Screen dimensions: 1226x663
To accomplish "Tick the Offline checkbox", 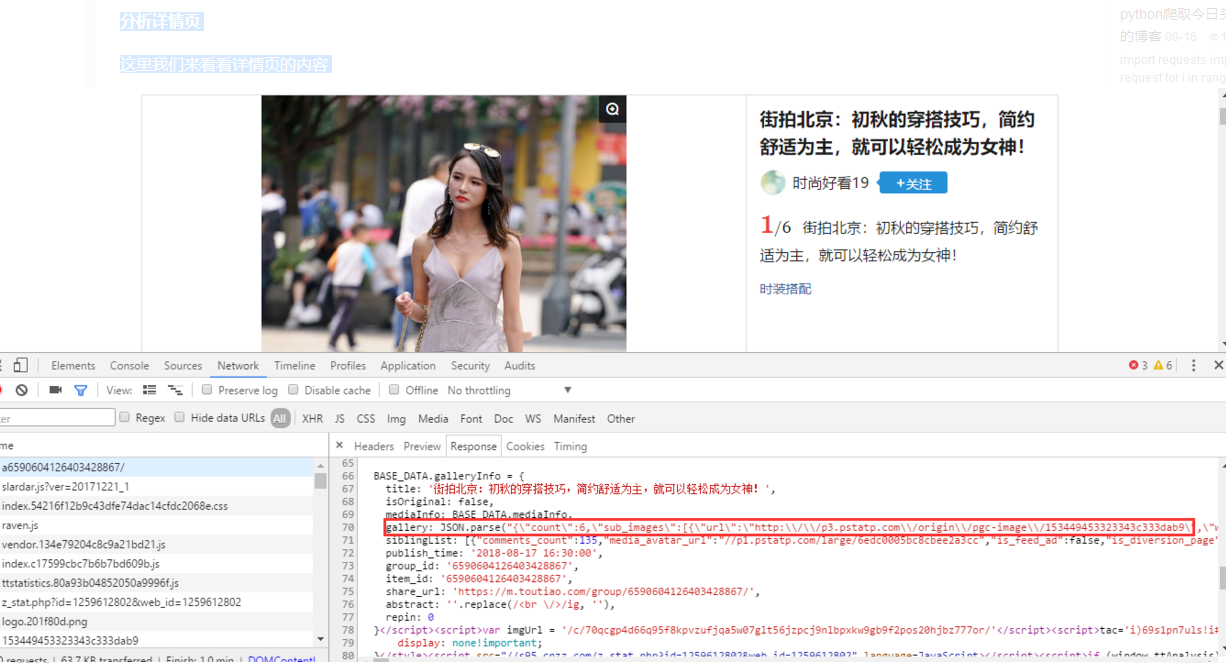I will pyautogui.click(x=394, y=390).
